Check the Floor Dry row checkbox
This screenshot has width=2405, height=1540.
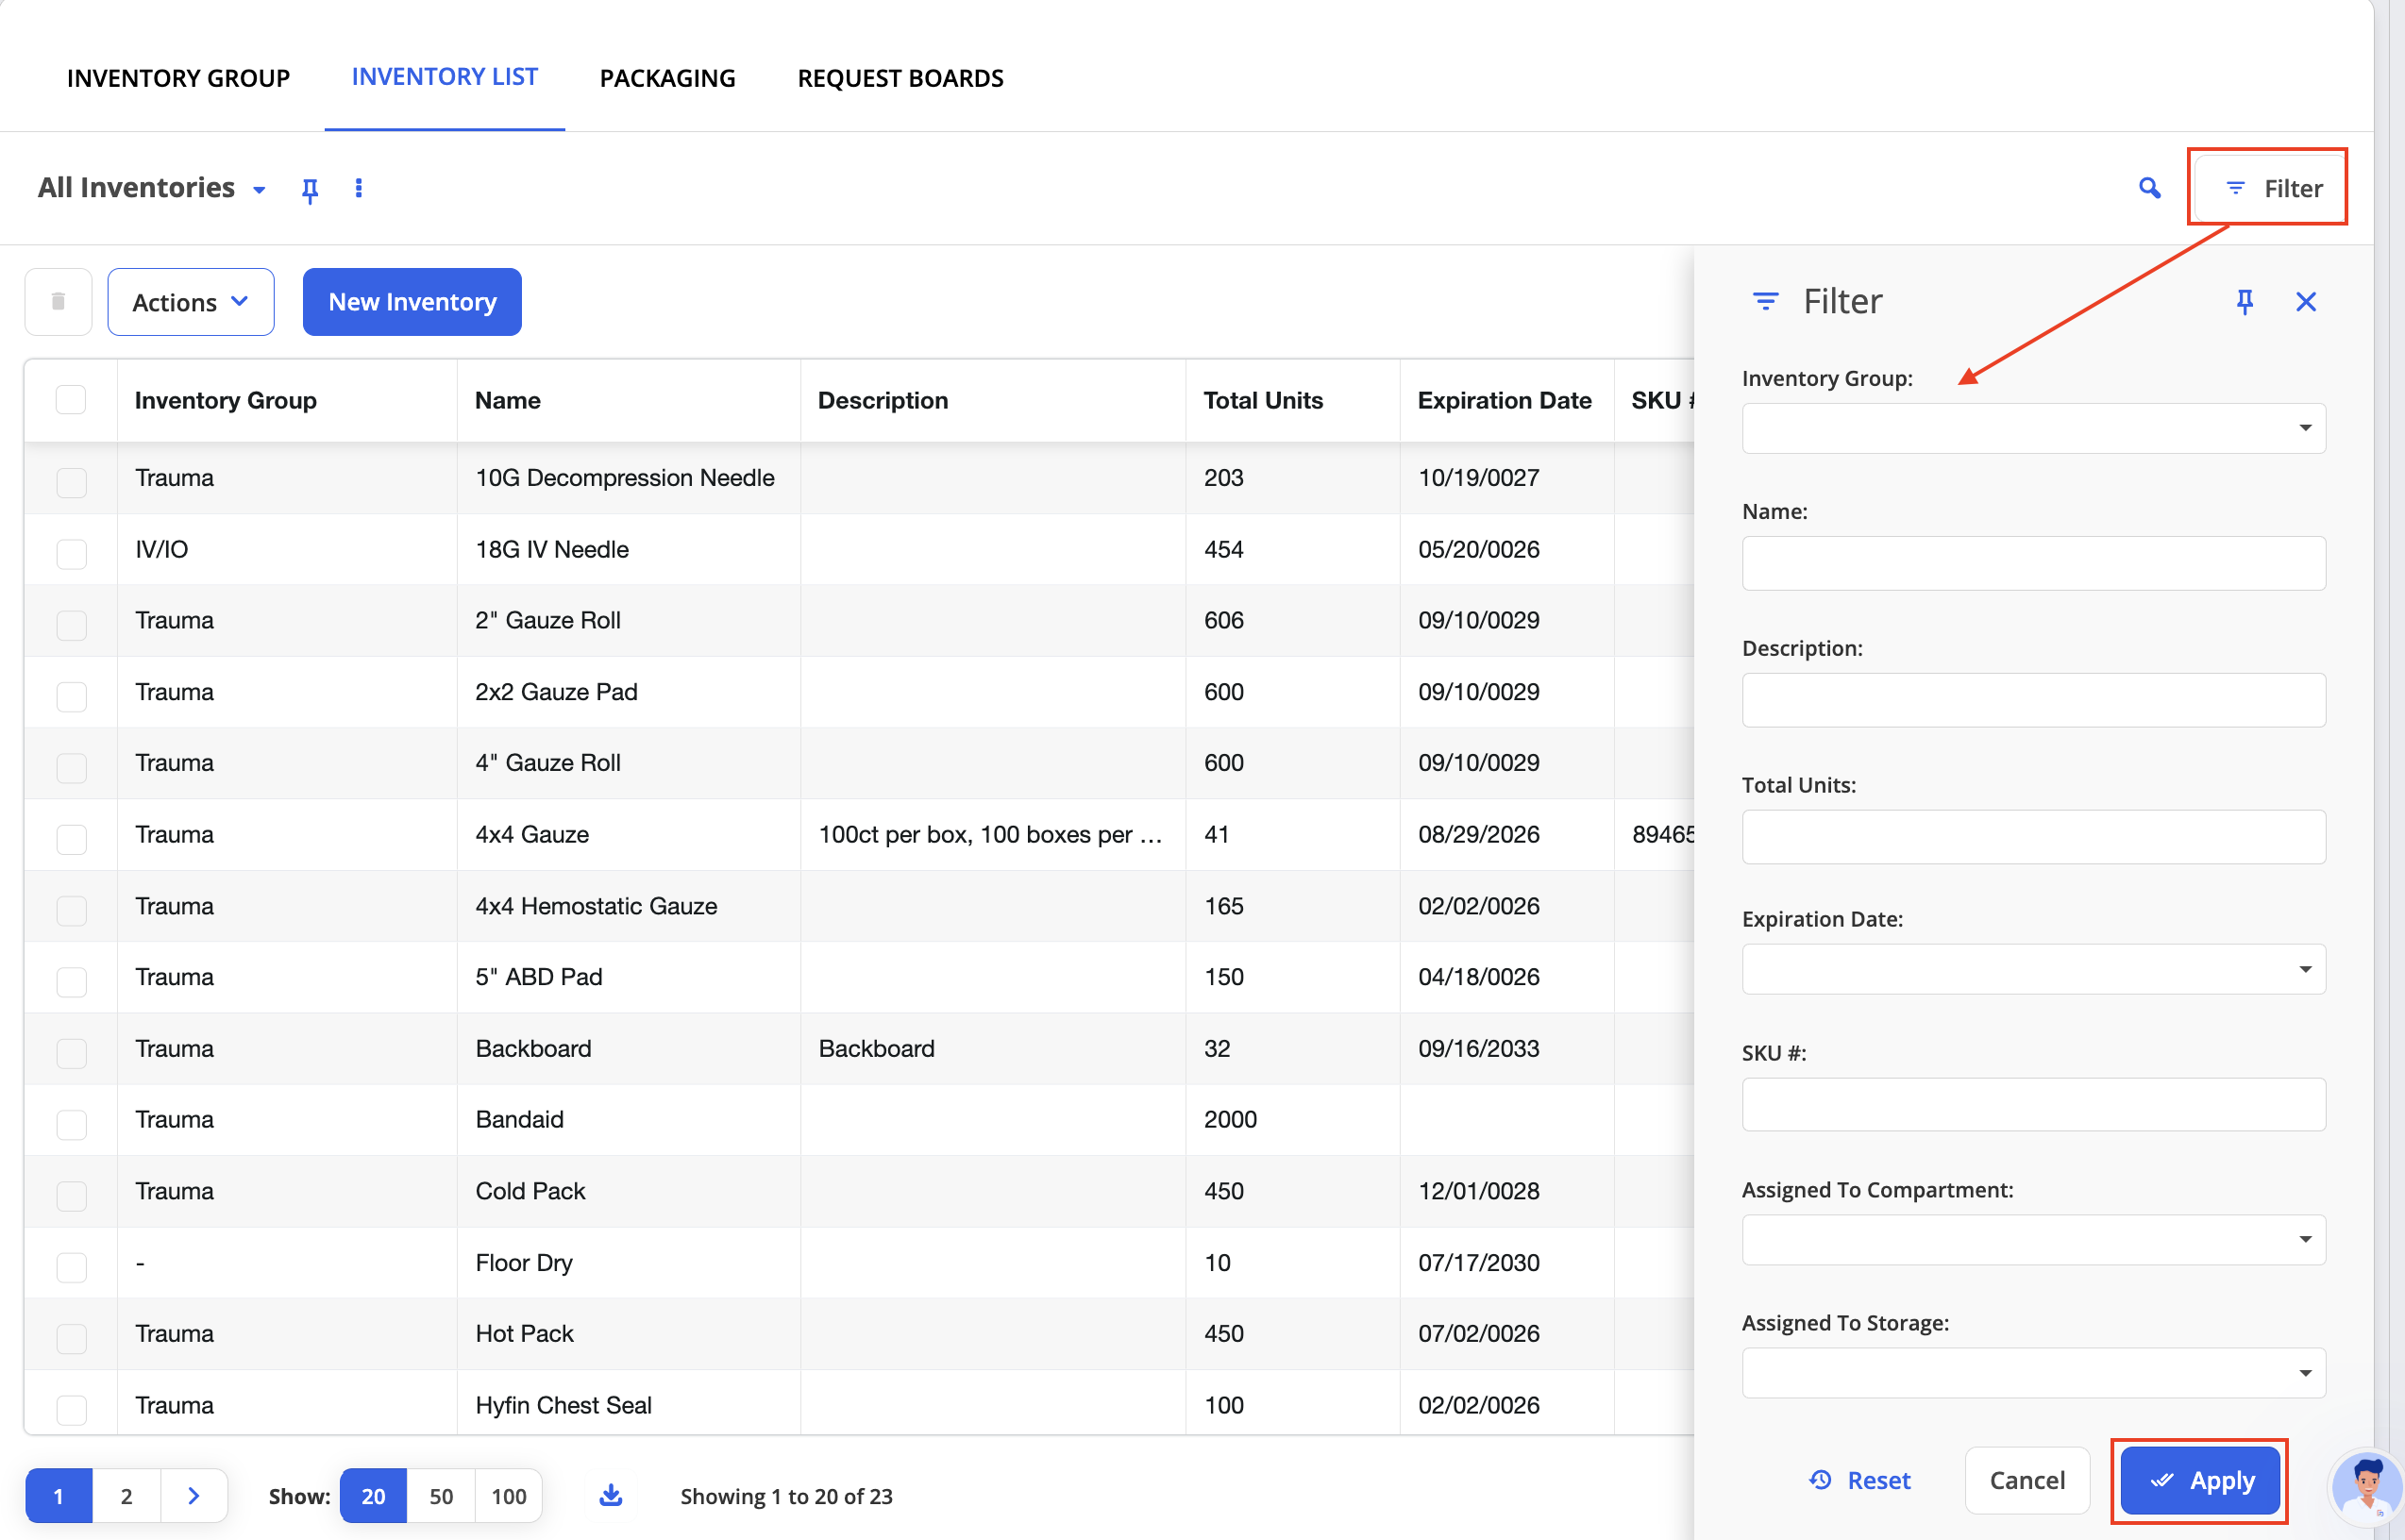[72, 1267]
